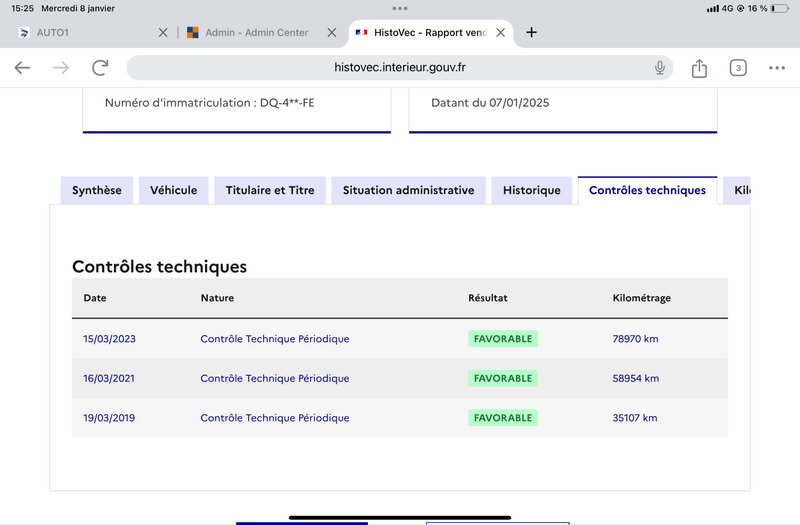Image resolution: width=800 pixels, height=525 pixels.
Task: Open the browser three-dot menu
Action: point(777,68)
